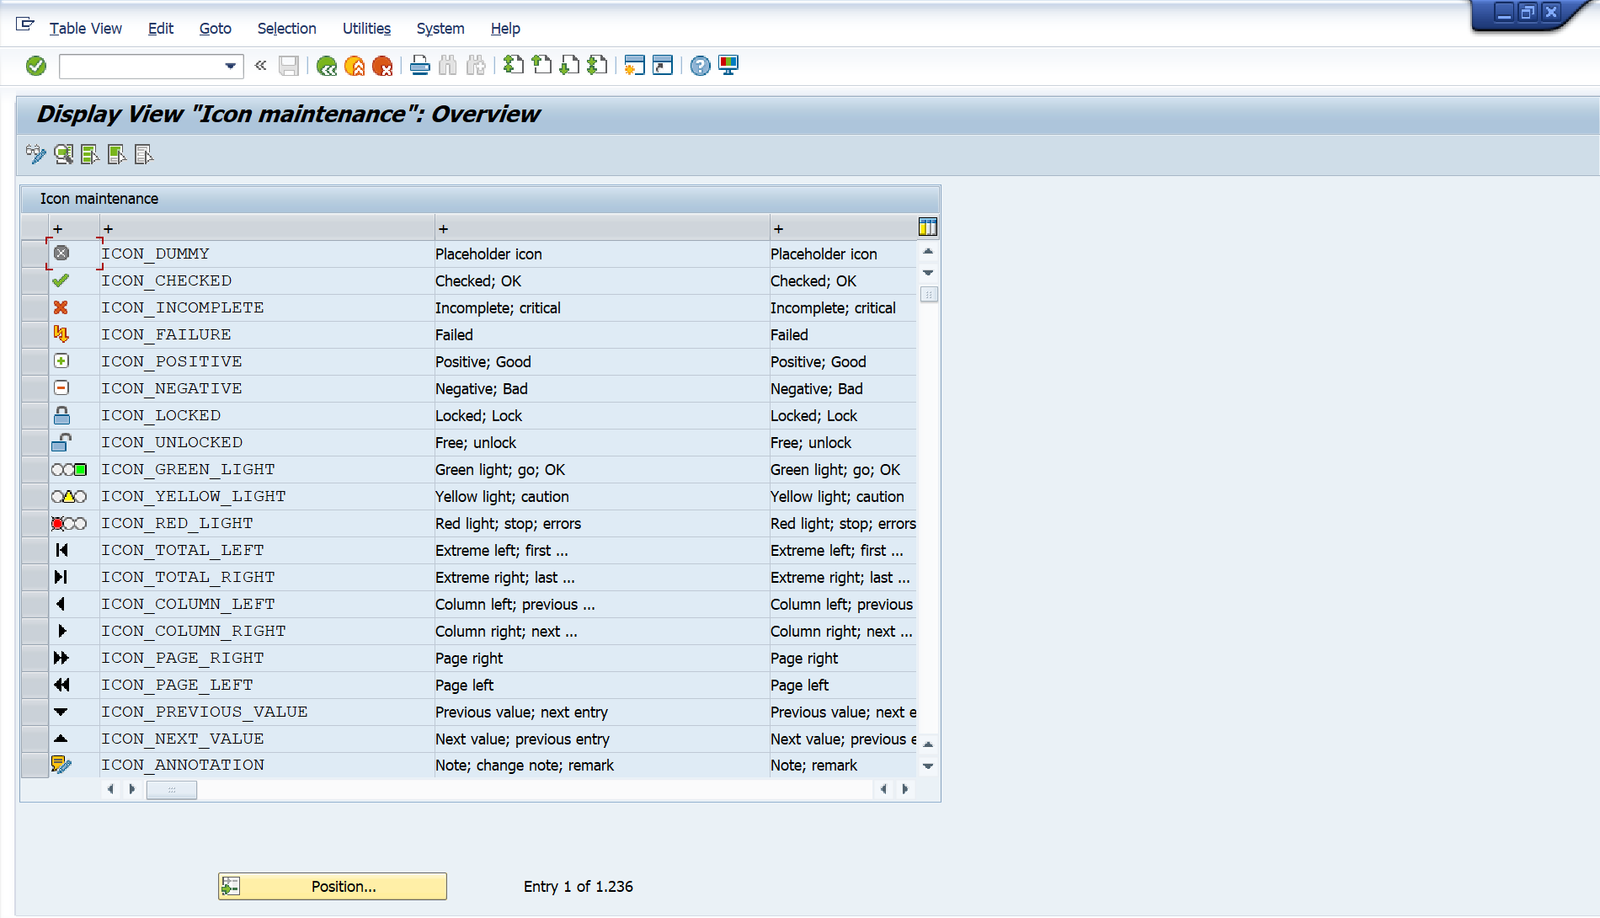The height and width of the screenshot is (918, 1600).
Task: Open the Goto menu
Action: pyautogui.click(x=215, y=28)
